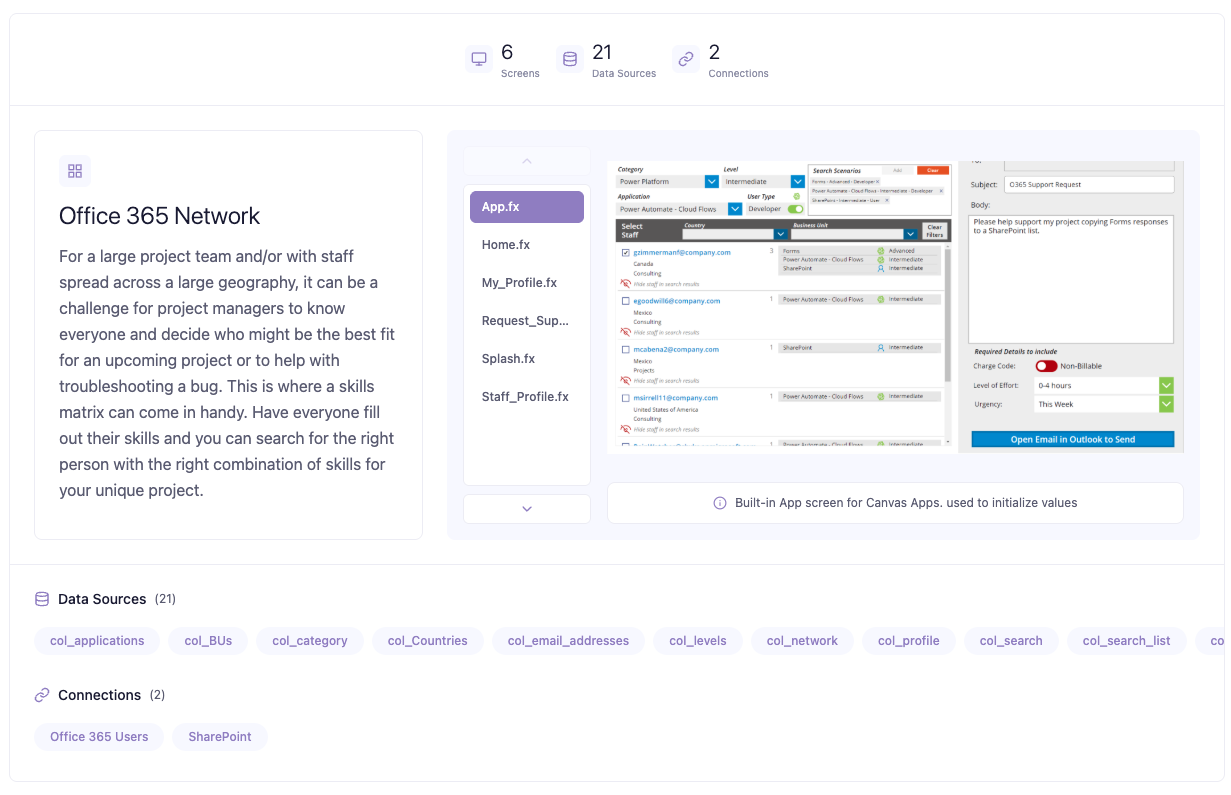The image size is (1231, 795).
Task: Click the col_network data source tag
Action: click(x=802, y=641)
